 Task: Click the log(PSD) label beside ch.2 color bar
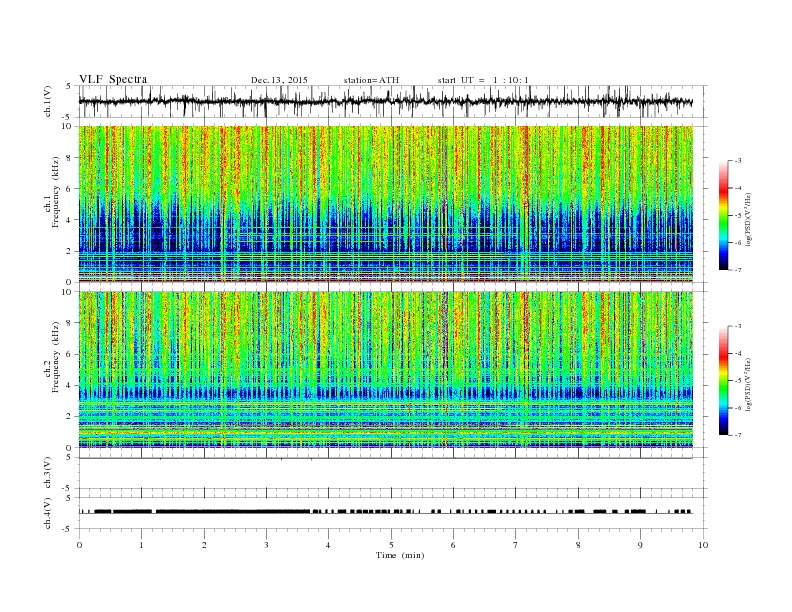[748, 384]
